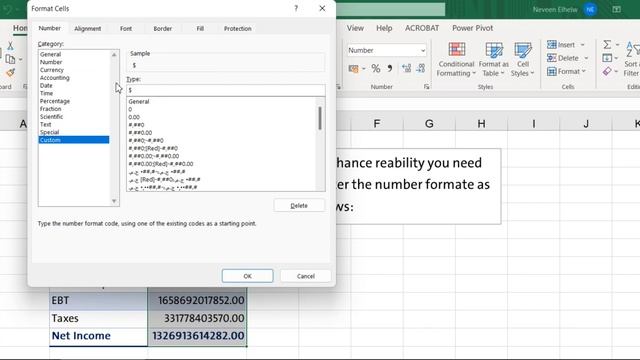
Task: Decrease decimal places in ribbon
Action: (x=421, y=68)
